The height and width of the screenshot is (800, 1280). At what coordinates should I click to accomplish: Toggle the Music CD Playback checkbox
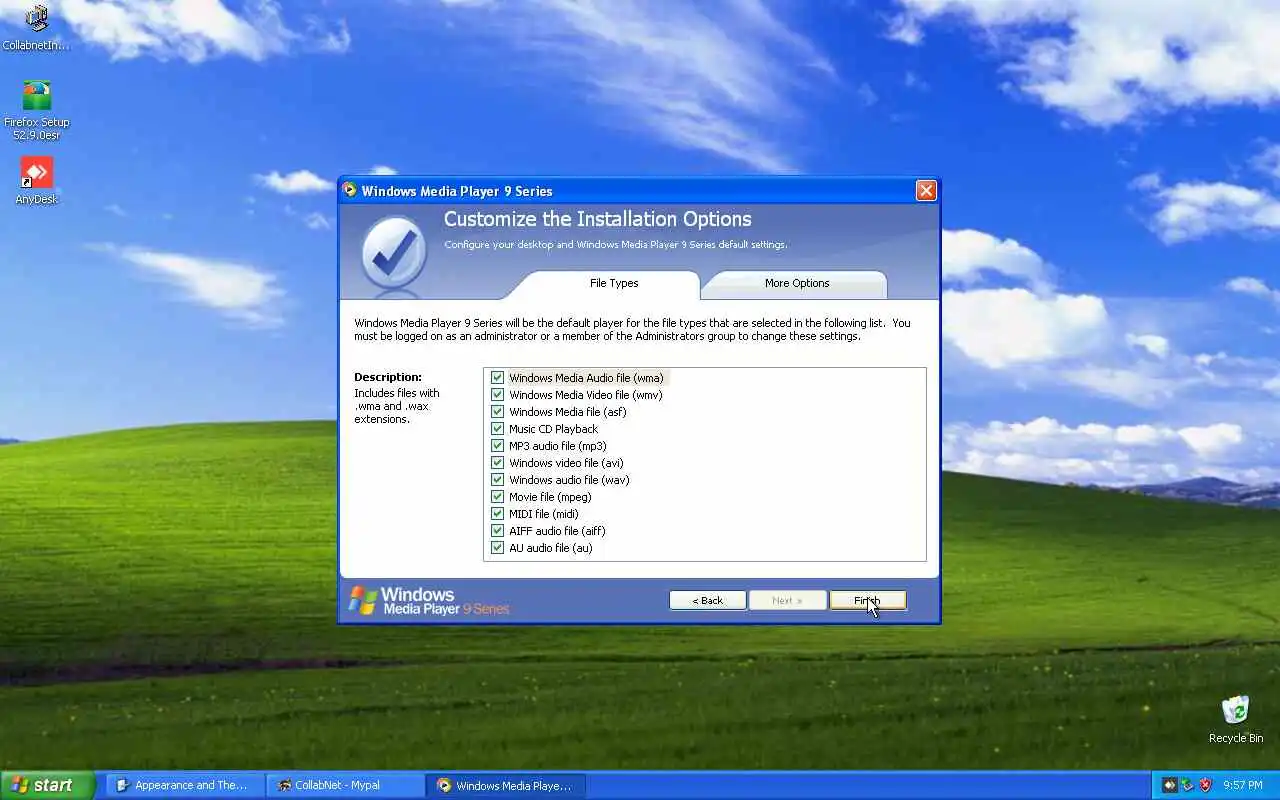[497, 429]
